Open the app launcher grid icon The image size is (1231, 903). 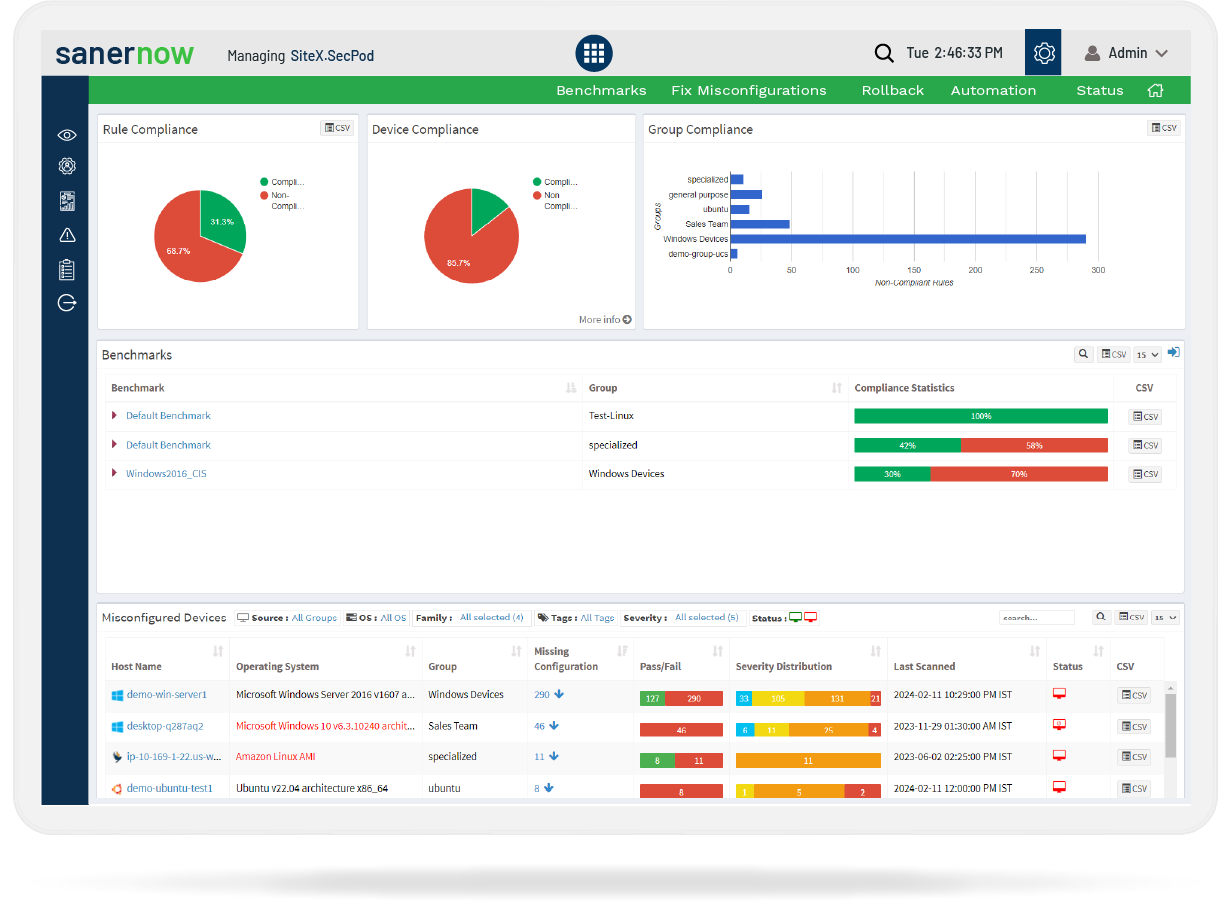tap(594, 53)
